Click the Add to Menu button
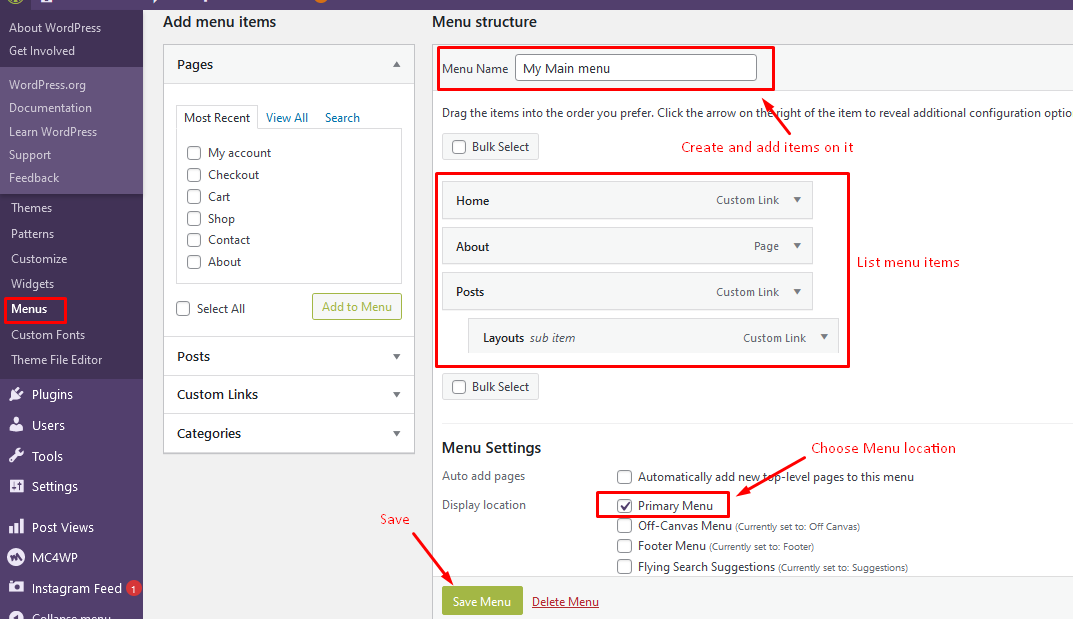The height and width of the screenshot is (619, 1073). (x=357, y=306)
